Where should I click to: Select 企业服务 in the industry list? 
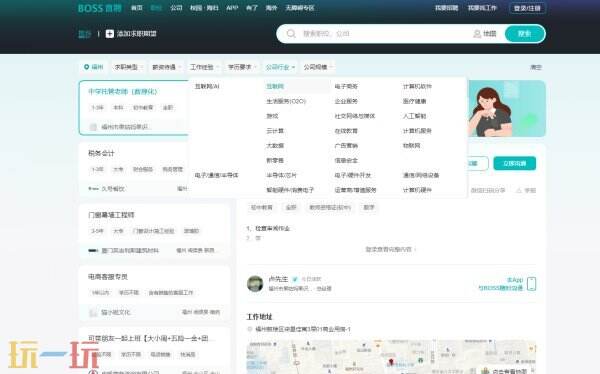click(346, 101)
